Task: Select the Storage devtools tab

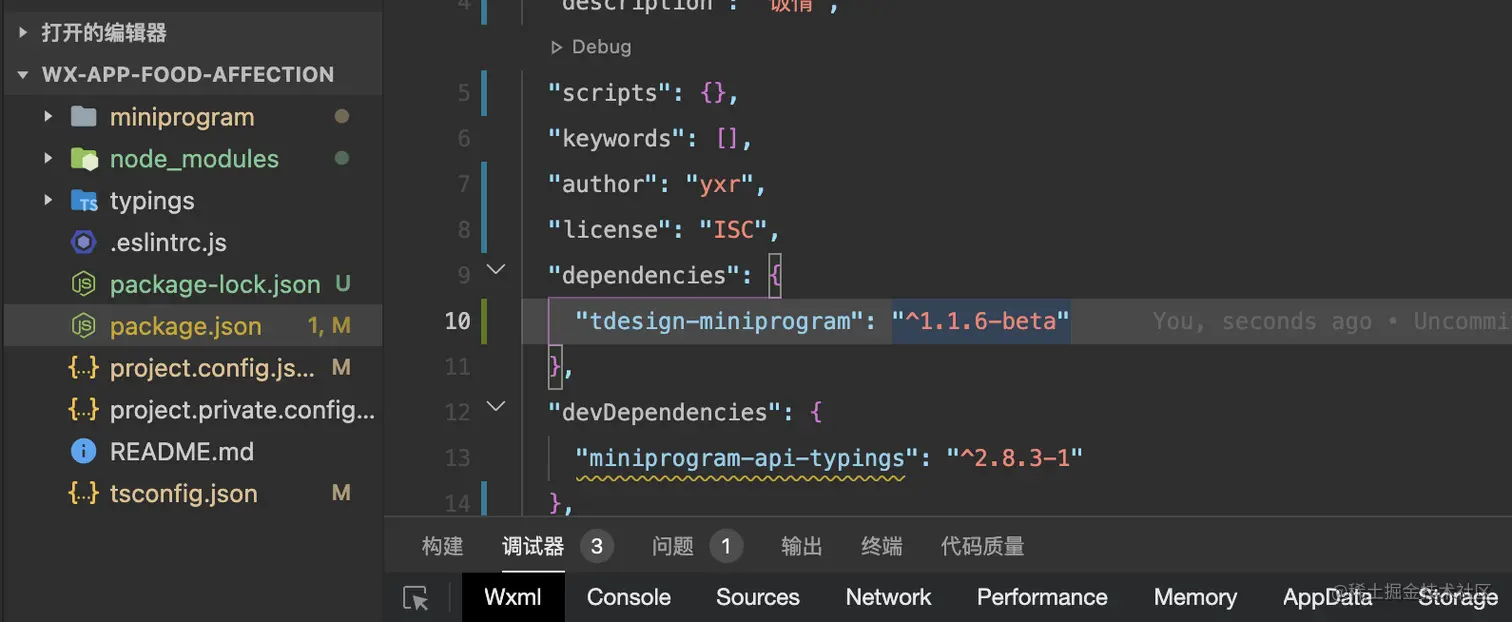Action: coord(1458,597)
